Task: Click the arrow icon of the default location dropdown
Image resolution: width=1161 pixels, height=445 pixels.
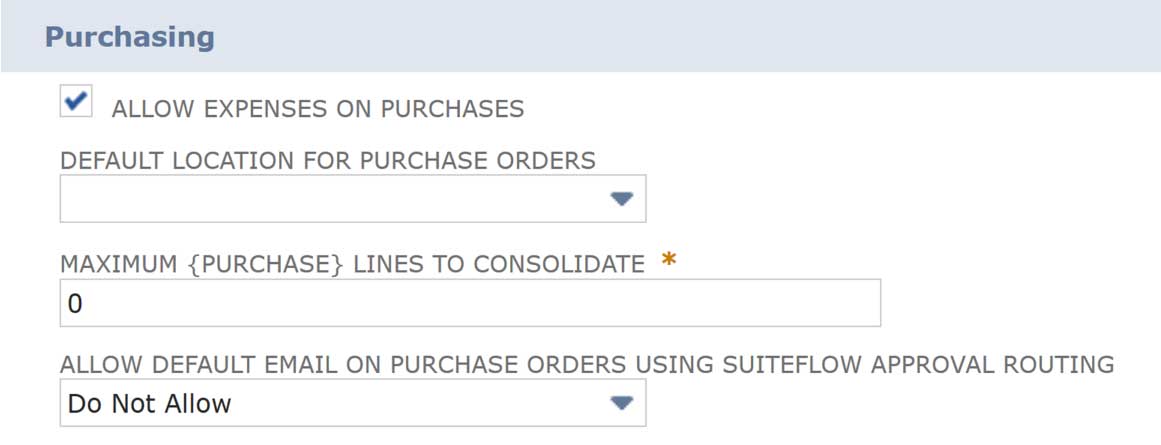Action: tap(622, 199)
